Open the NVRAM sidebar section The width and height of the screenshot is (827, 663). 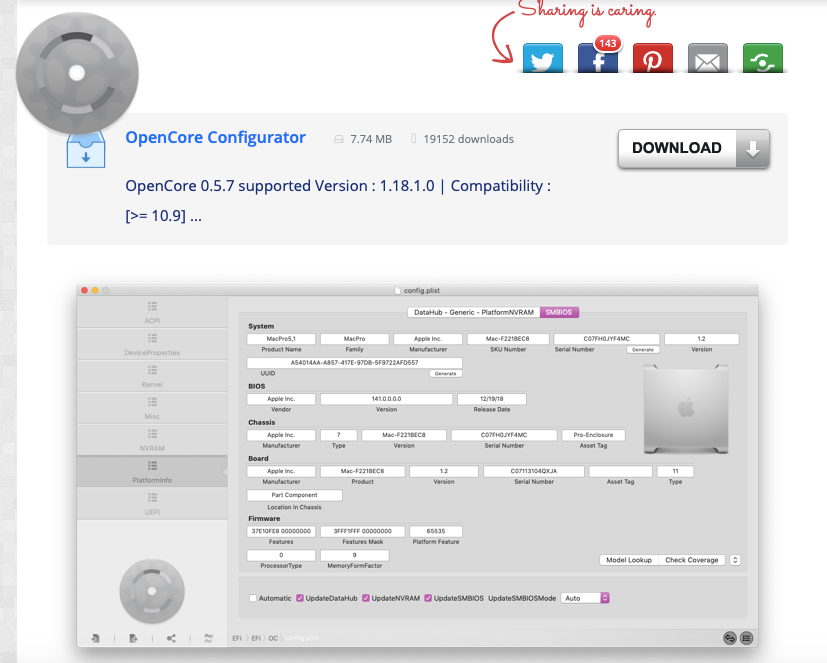pyautogui.click(x=152, y=440)
